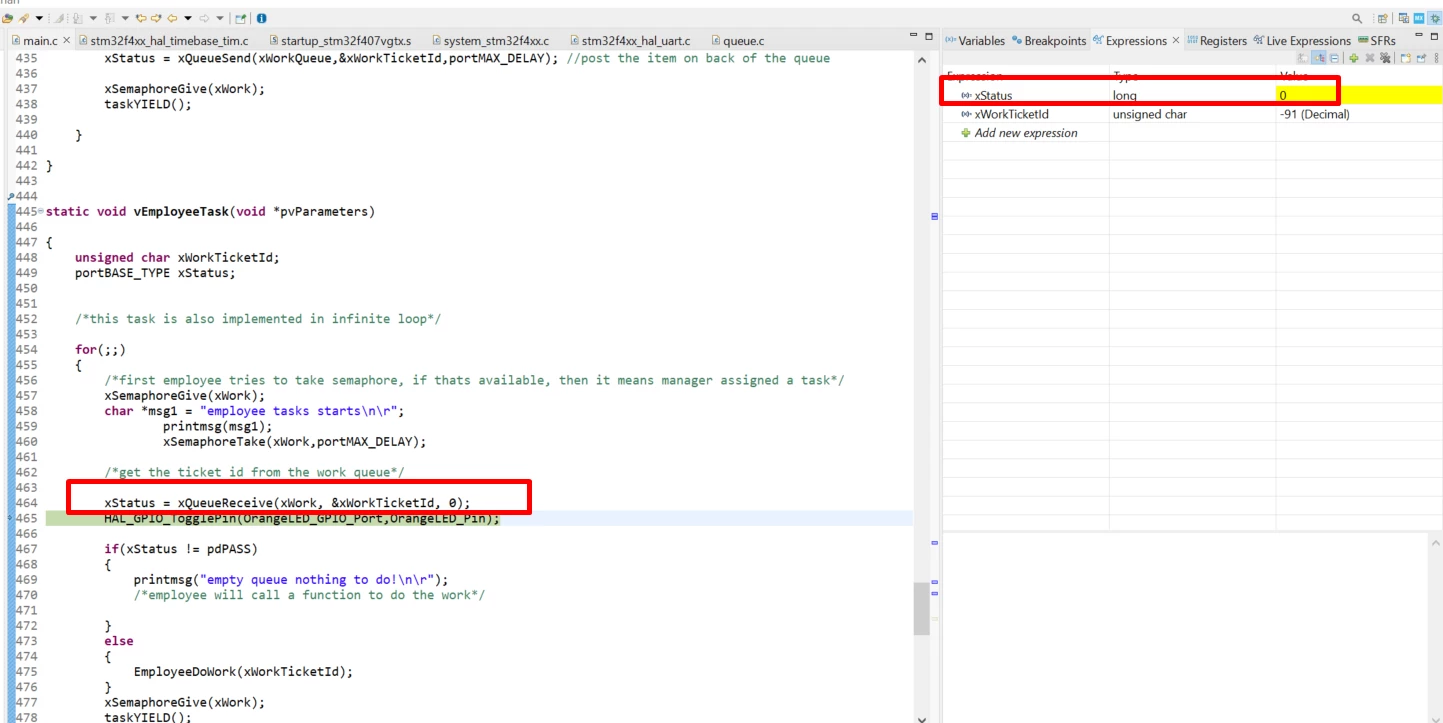
Task: Click the type cell 'unsigned char'
Action: tap(1150, 114)
